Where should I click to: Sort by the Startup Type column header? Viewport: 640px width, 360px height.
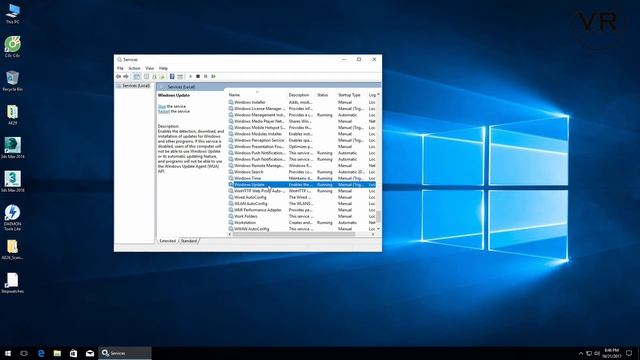pos(351,95)
